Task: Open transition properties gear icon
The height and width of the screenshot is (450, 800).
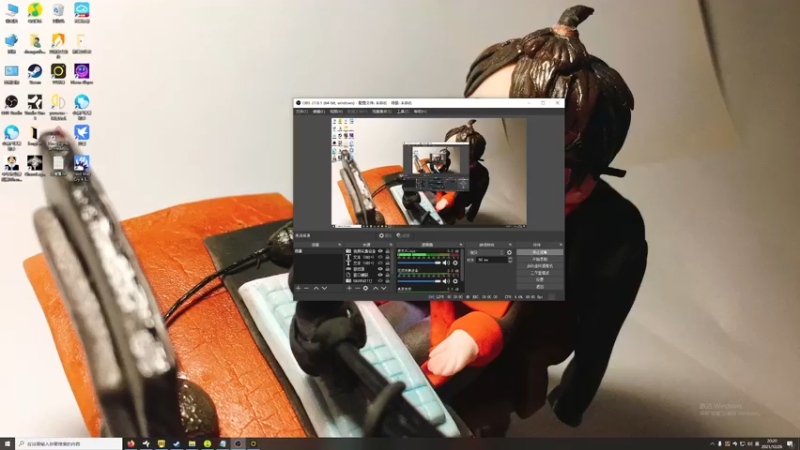Action: click(x=509, y=253)
